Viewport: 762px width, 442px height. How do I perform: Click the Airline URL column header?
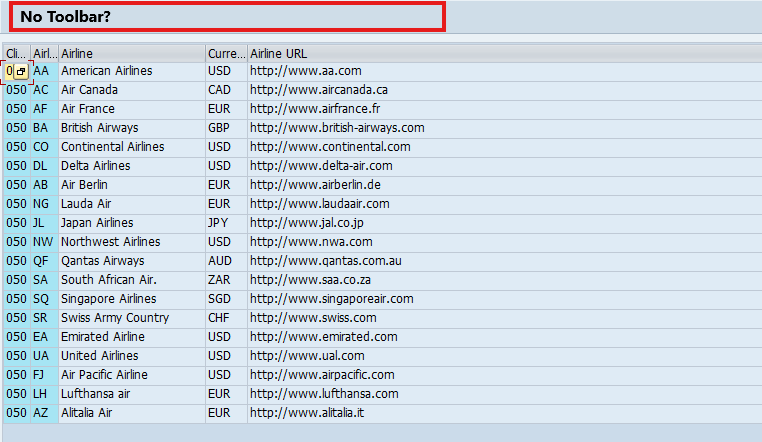coord(504,53)
